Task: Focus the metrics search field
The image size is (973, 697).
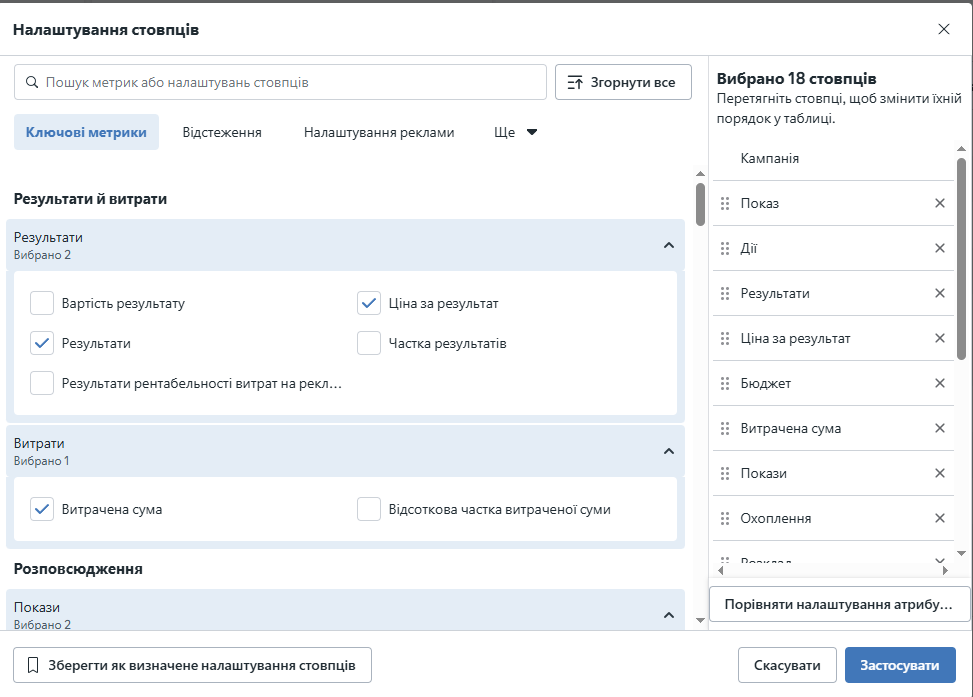Action: point(280,82)
